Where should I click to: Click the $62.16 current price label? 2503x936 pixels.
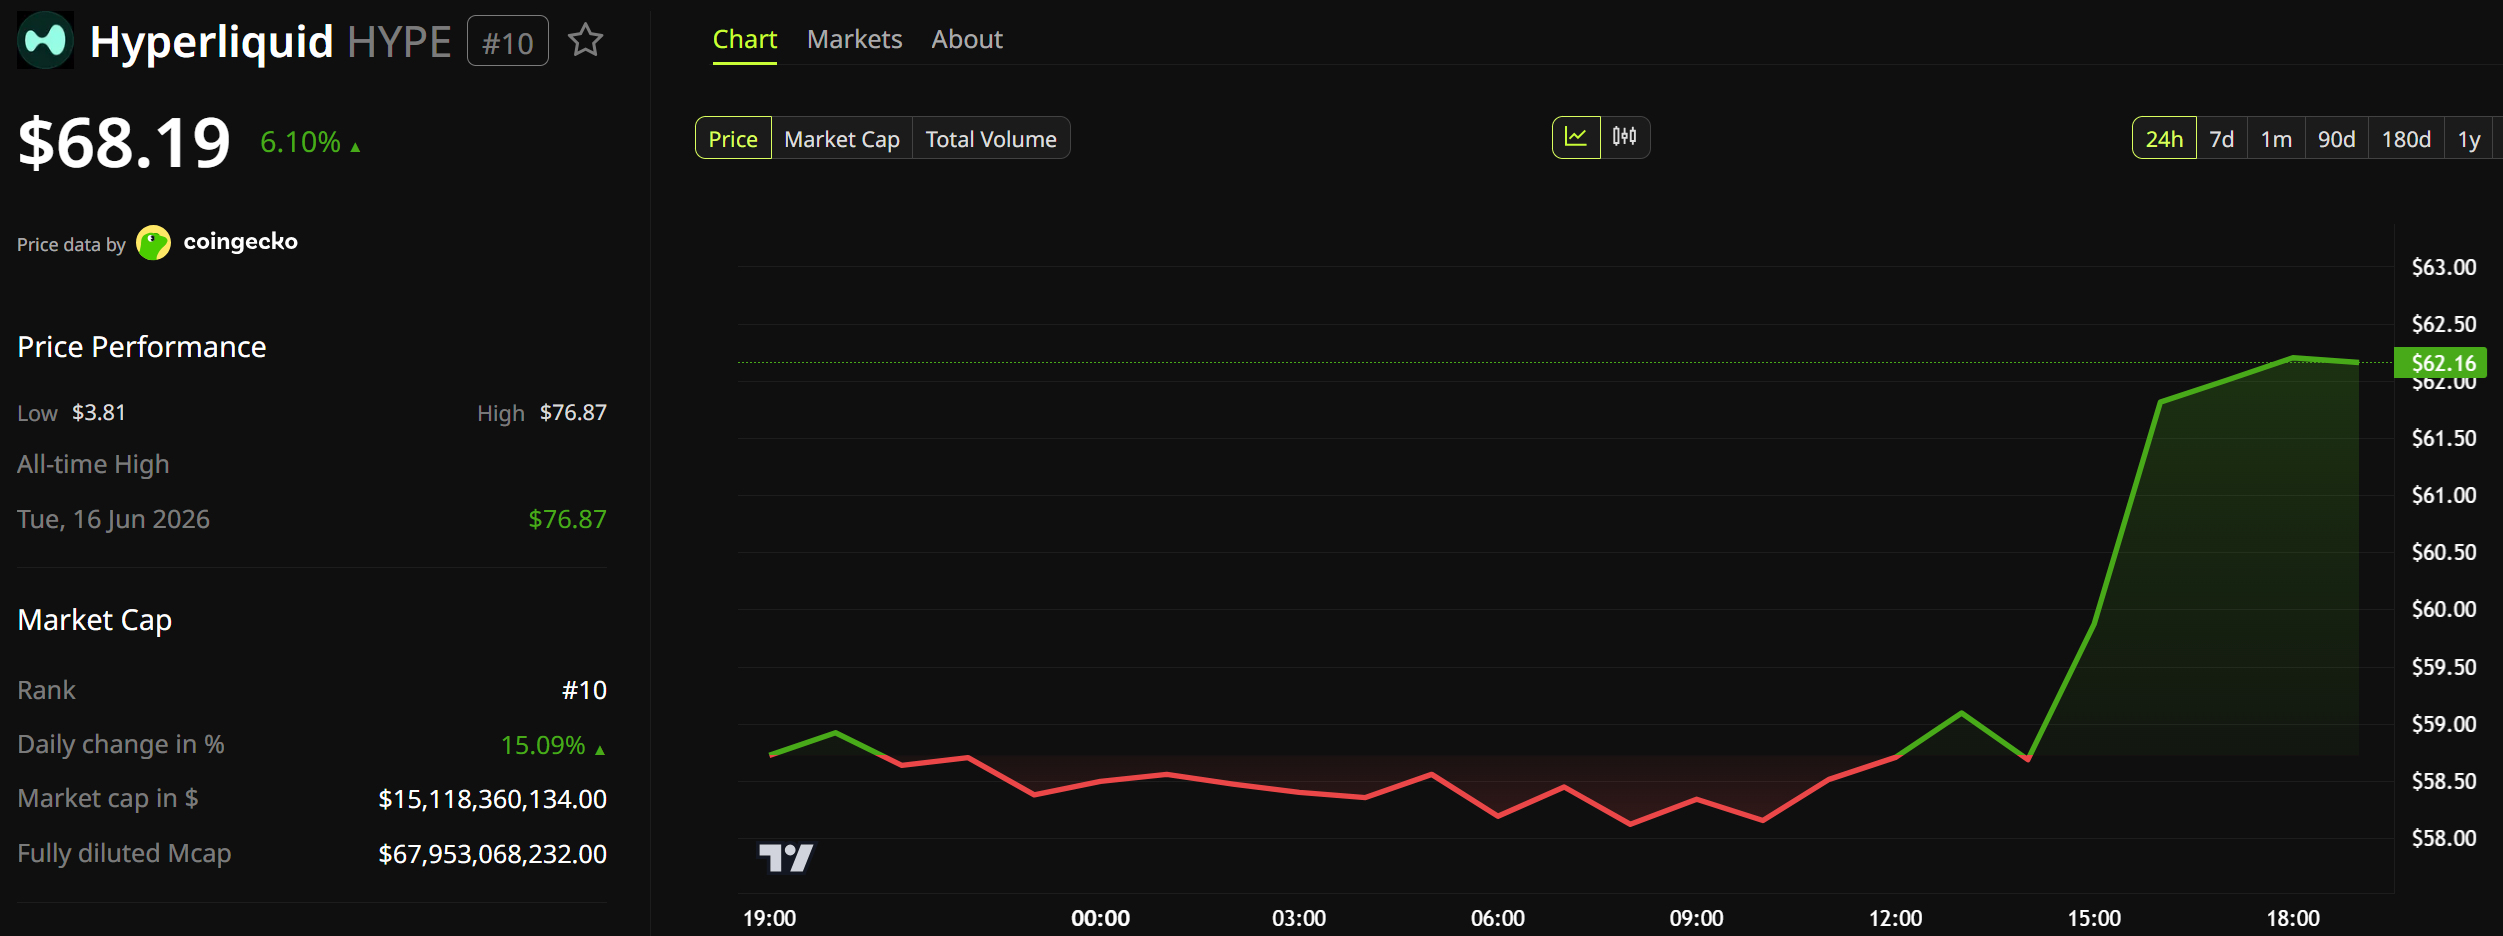pyautogui.click(x=2441, y=362)
